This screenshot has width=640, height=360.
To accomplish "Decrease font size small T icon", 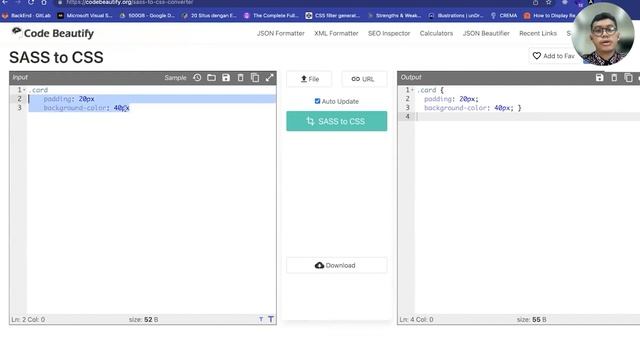I will [261, 320].
